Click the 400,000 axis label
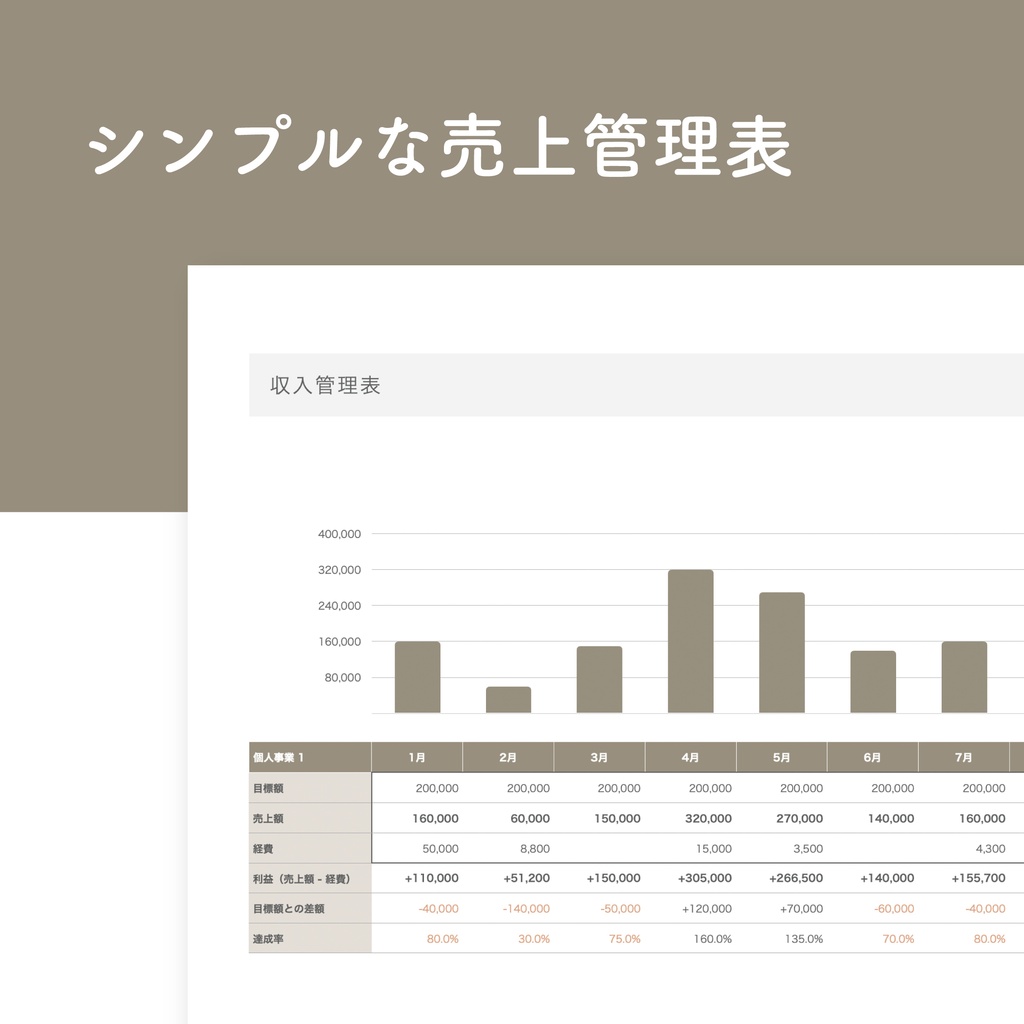The height and width of the screenshot is (1024, 1024). tap(340, 534)
